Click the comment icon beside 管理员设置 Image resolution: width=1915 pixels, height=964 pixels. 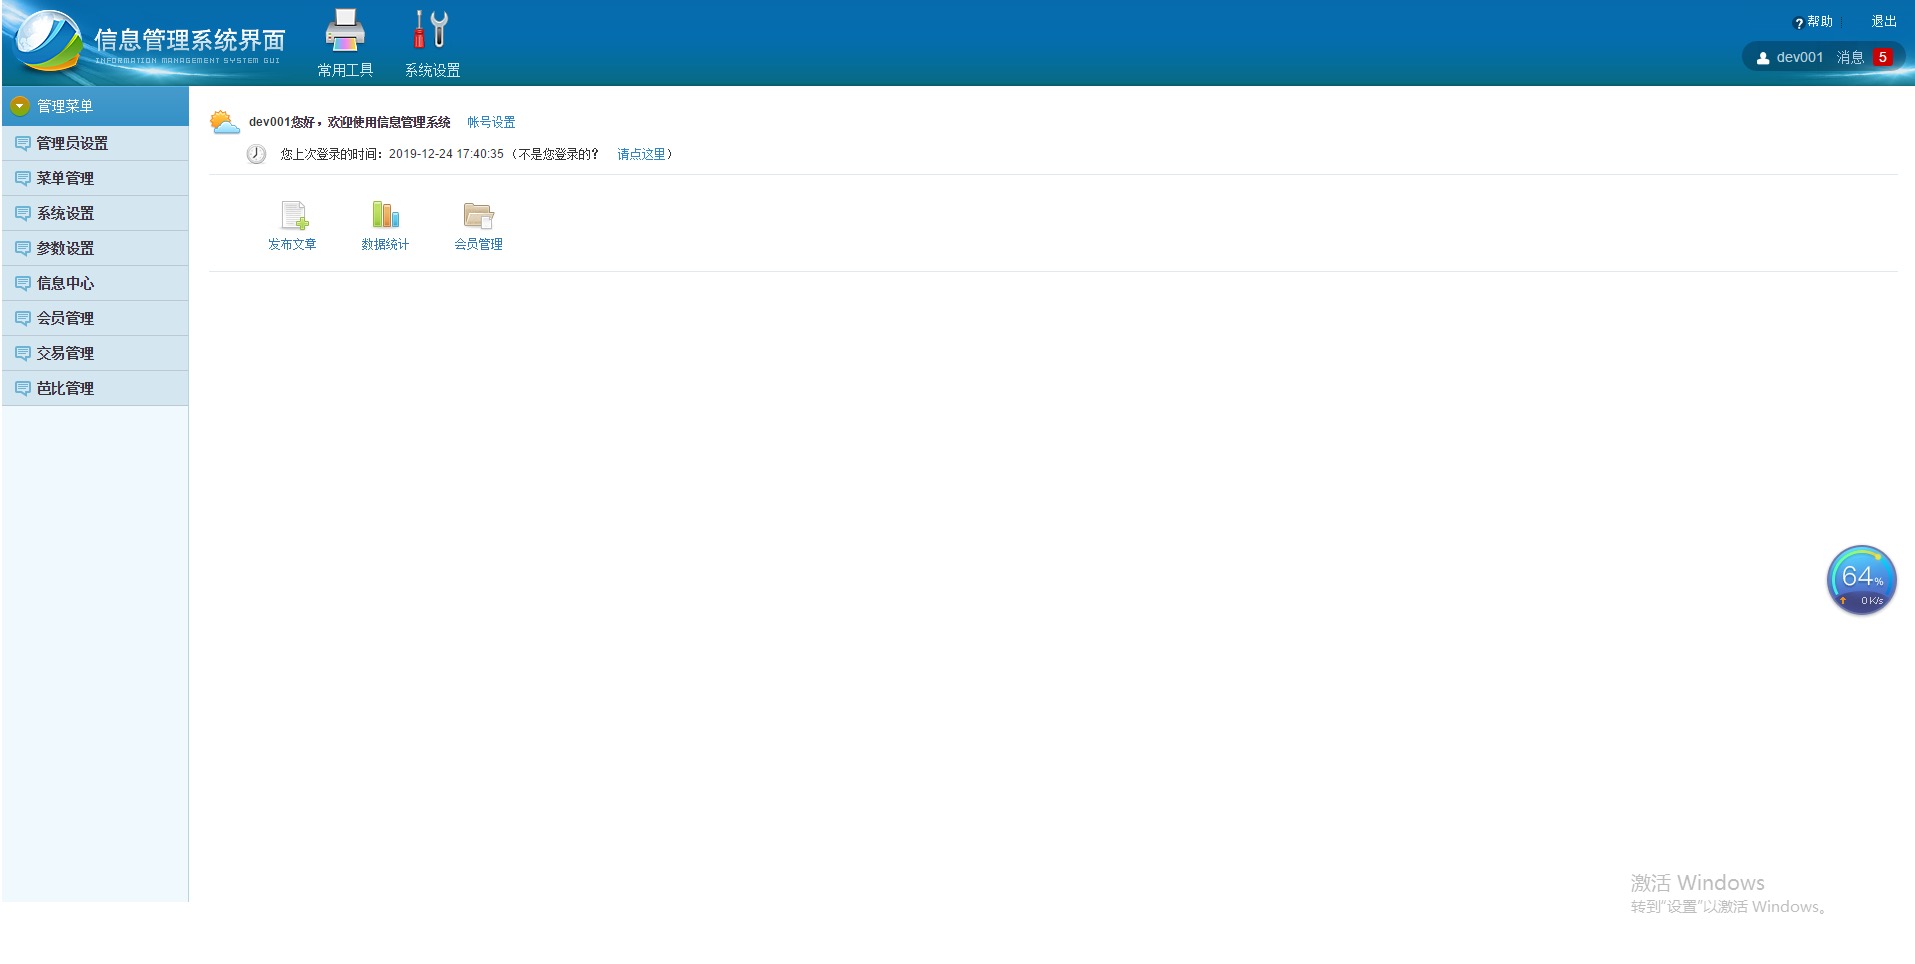tap(23, 143)
